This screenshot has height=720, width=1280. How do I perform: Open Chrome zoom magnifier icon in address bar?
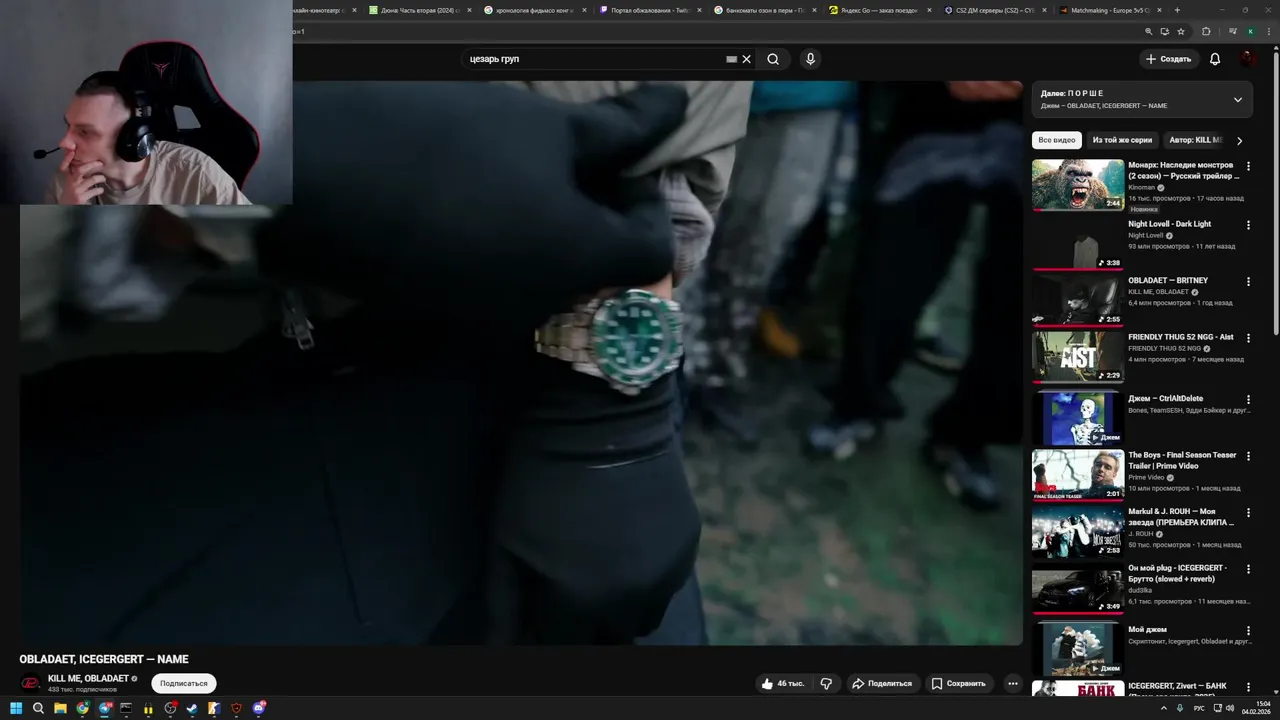(1148, 31)
